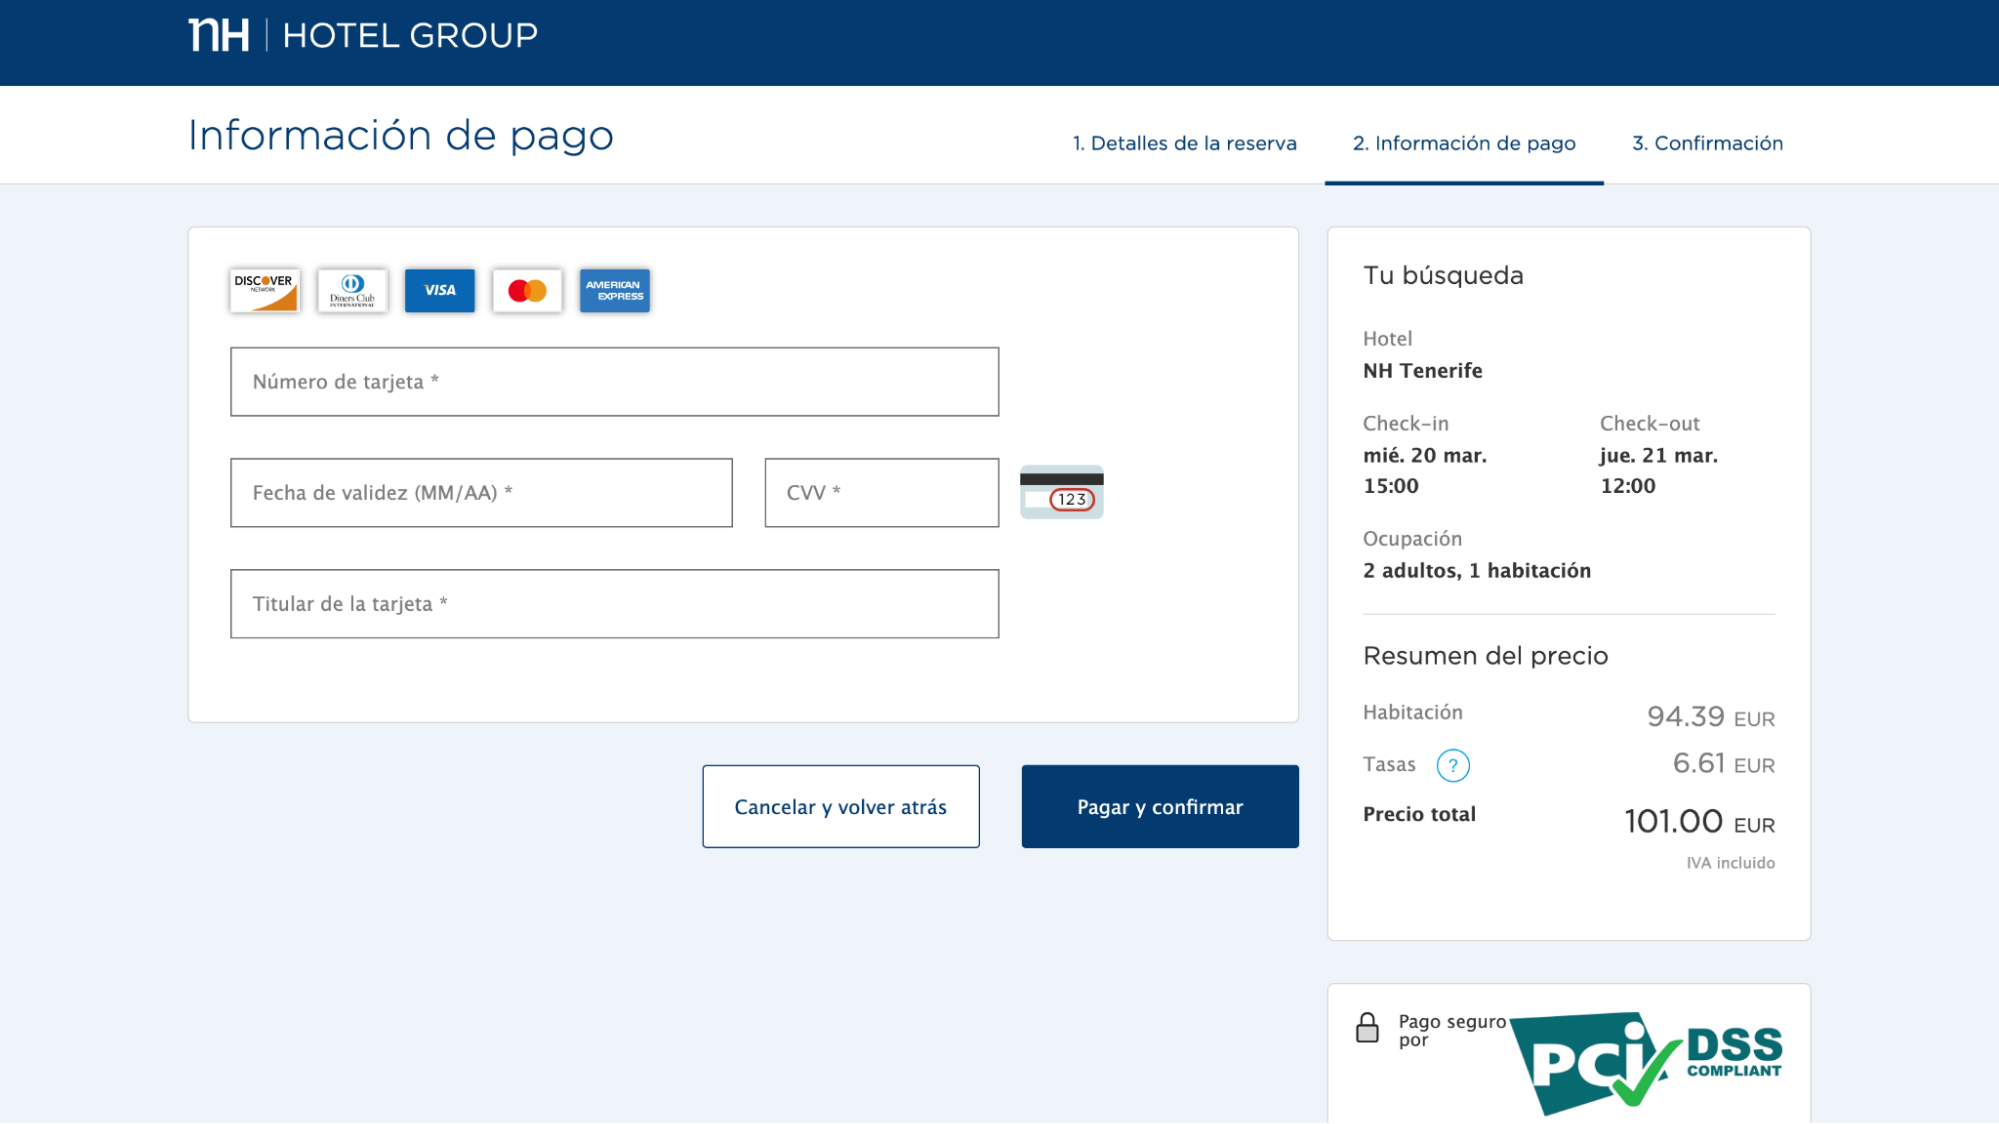Go to step 1. Detalles de la reserva

[1185, 143]
